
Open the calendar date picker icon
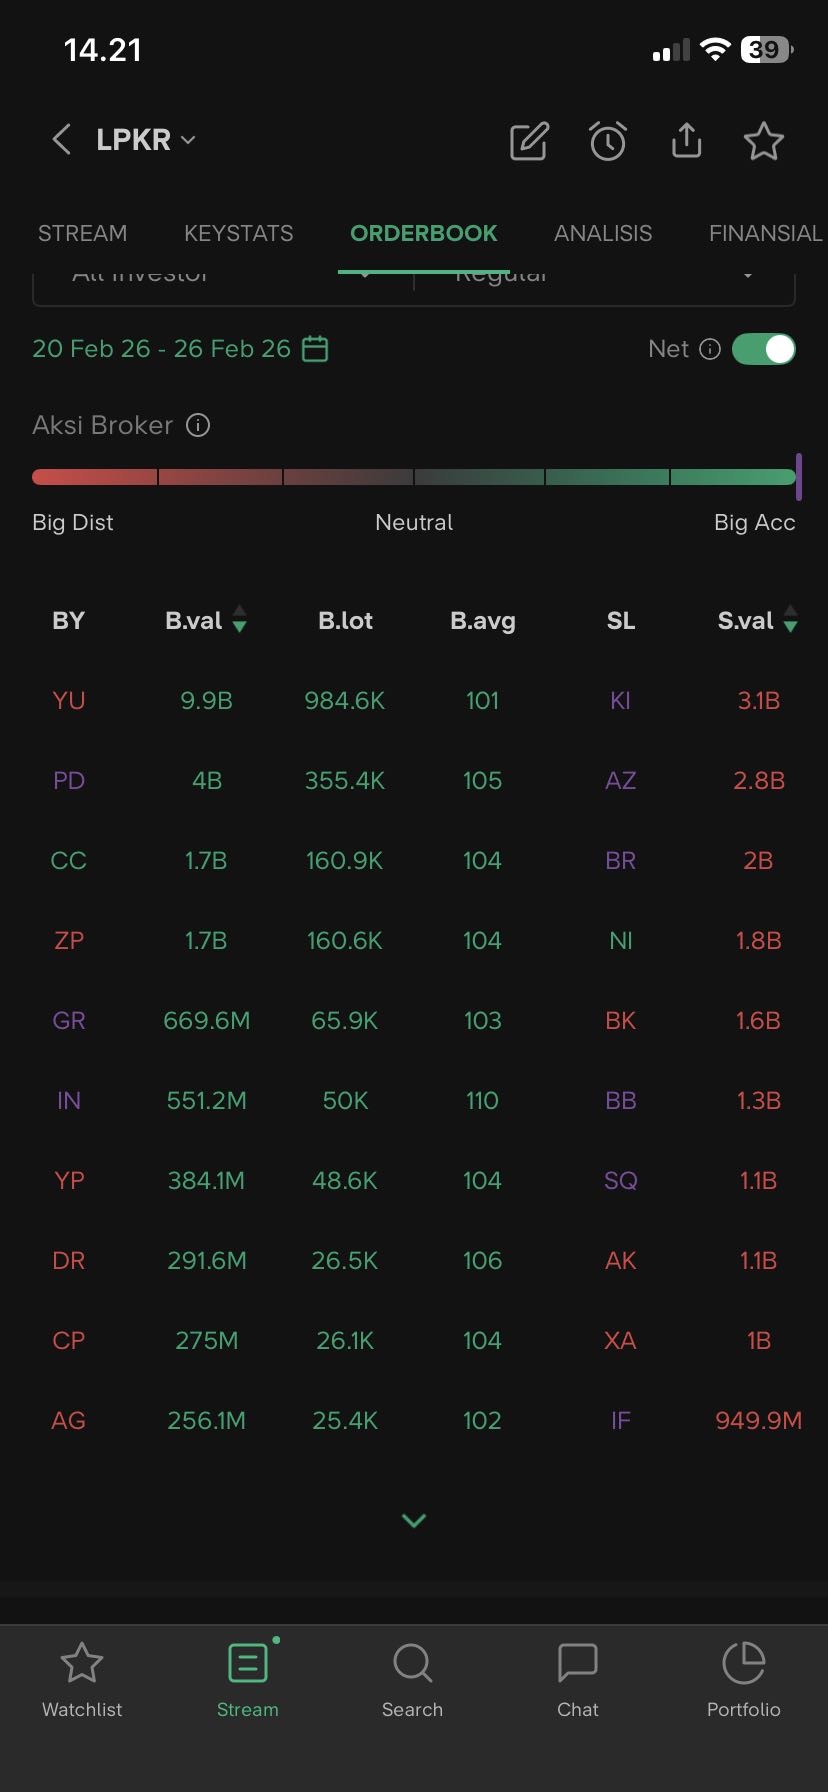coord(315,349)
